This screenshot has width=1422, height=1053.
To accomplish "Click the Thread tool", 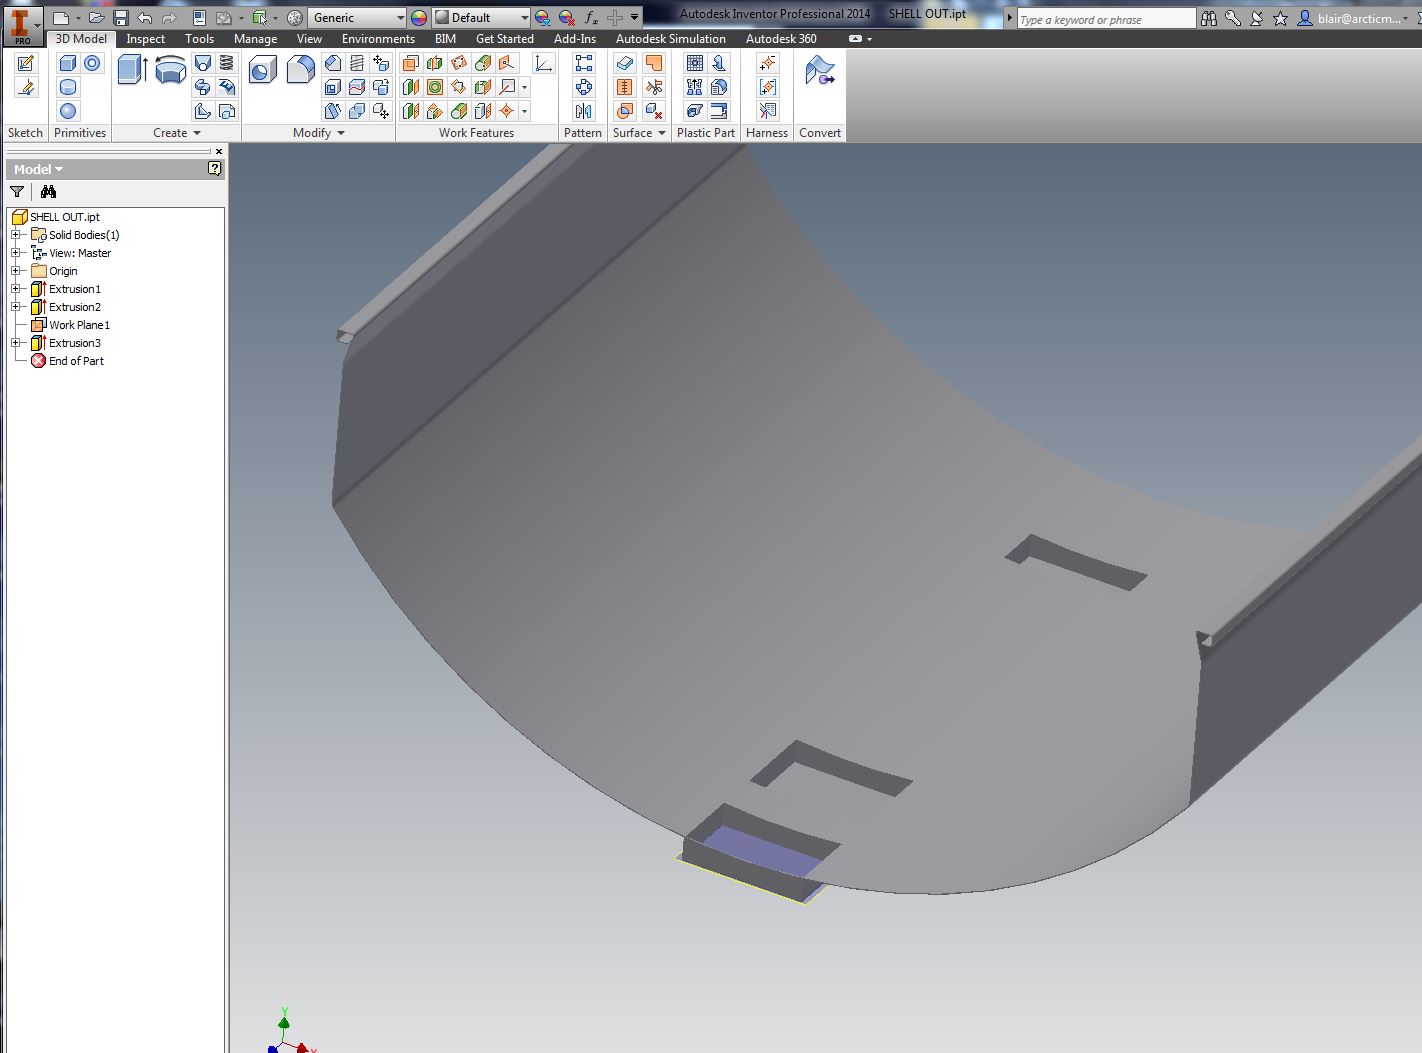I will tap(357, 63).
